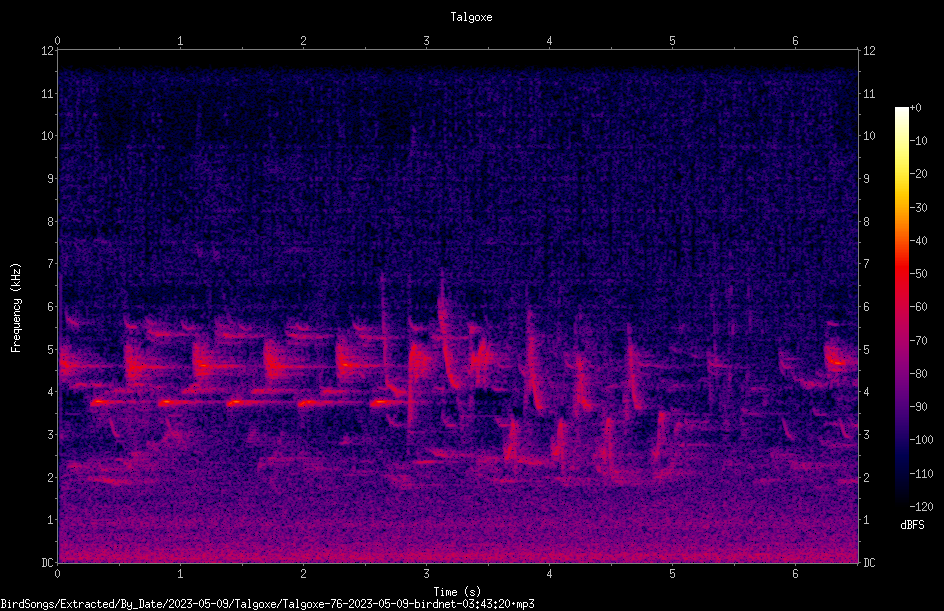944x611 pixels.
Task: Click the 12 kHz label on left axis
Action: pos(48,51)
